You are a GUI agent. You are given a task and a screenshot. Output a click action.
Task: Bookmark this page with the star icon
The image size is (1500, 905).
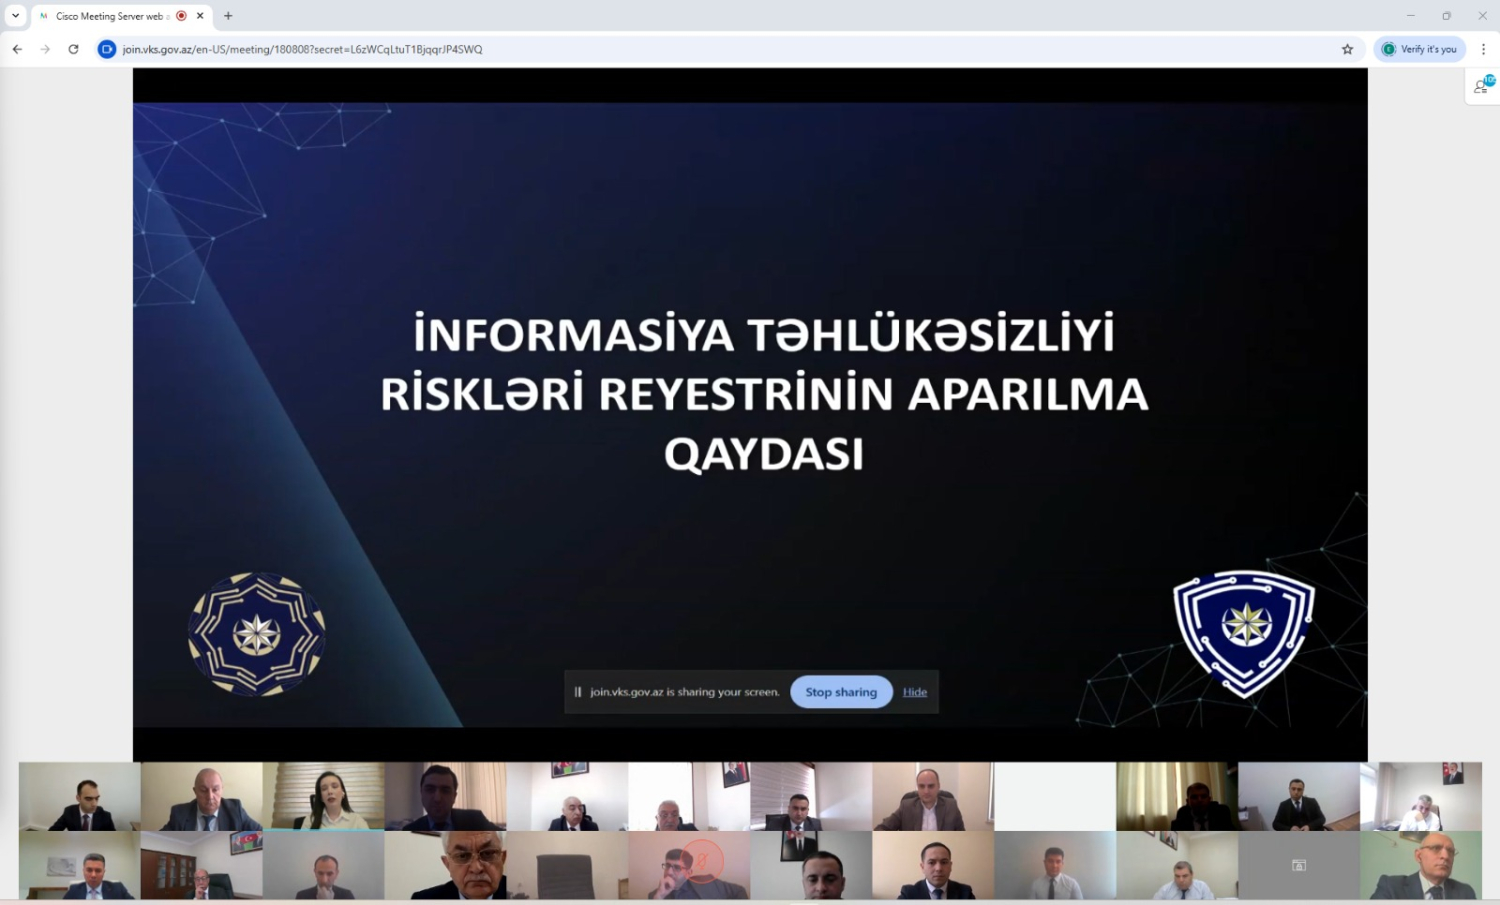tap(1347, 49)
